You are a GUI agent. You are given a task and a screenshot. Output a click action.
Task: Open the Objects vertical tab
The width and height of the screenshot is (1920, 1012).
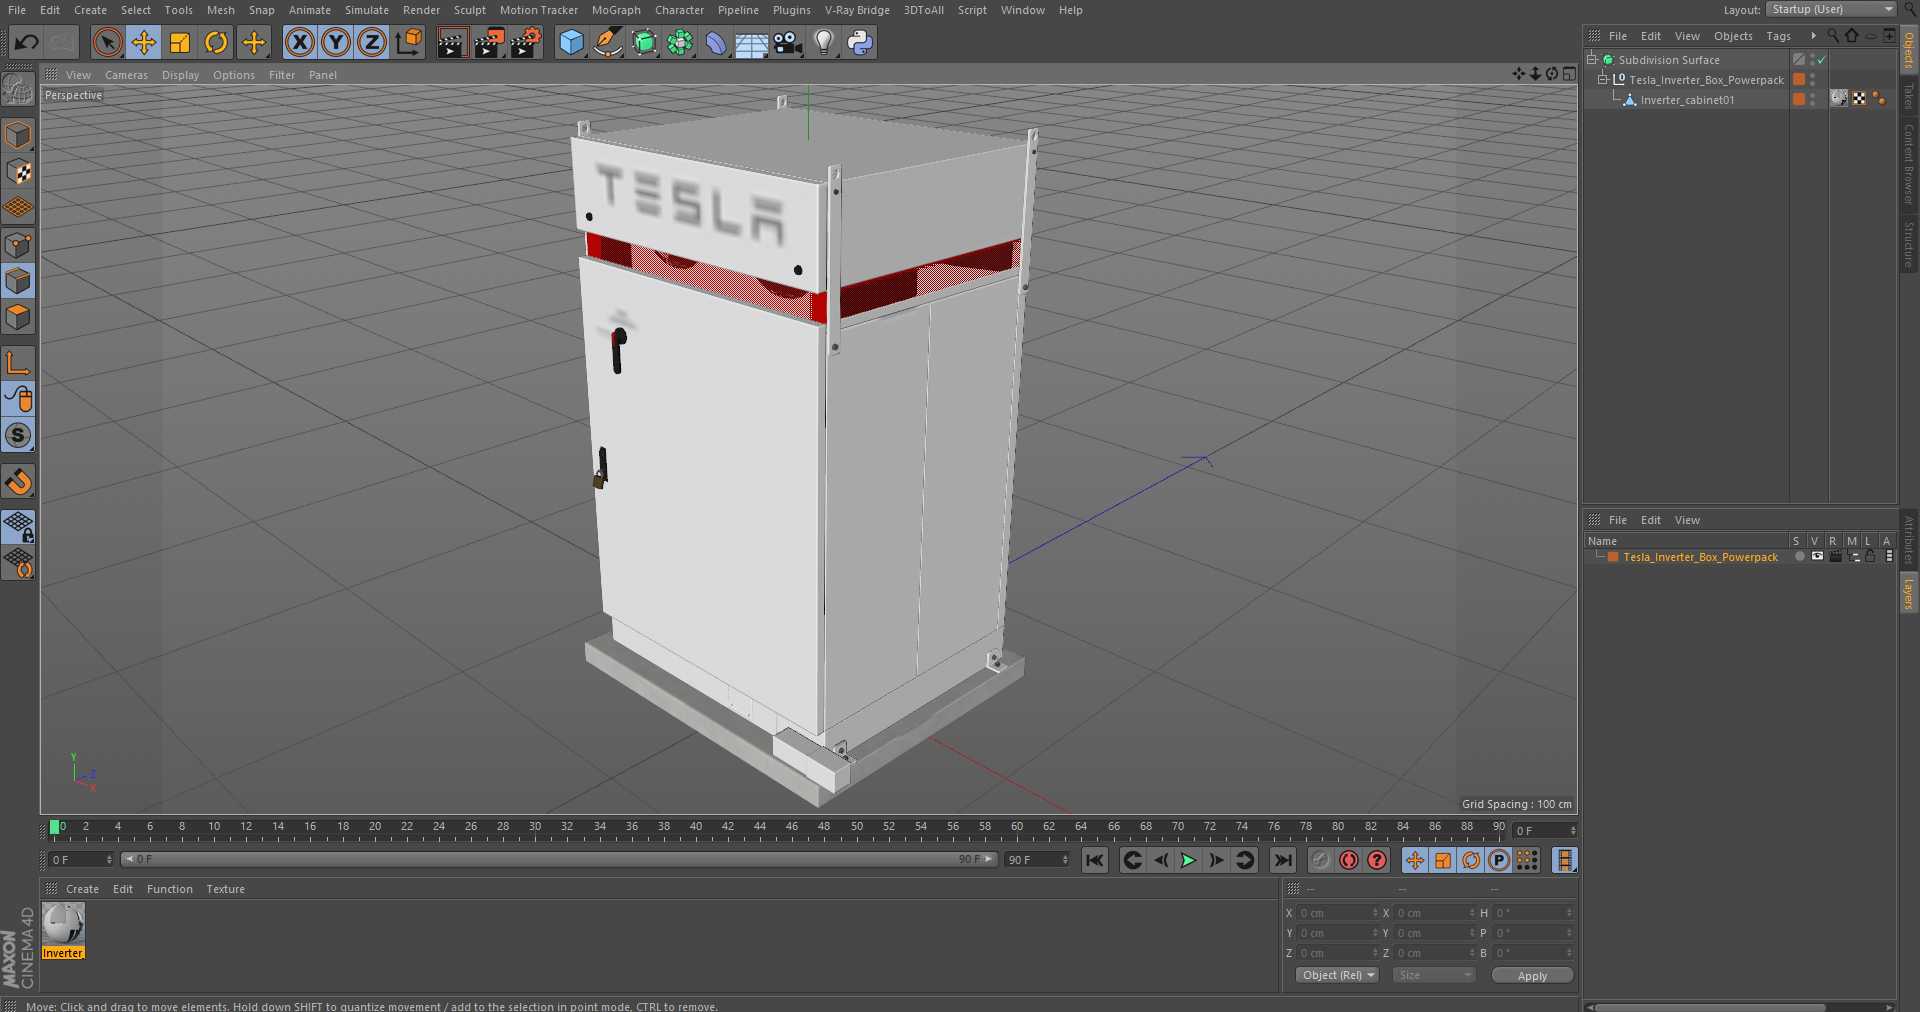(1909, 50)
